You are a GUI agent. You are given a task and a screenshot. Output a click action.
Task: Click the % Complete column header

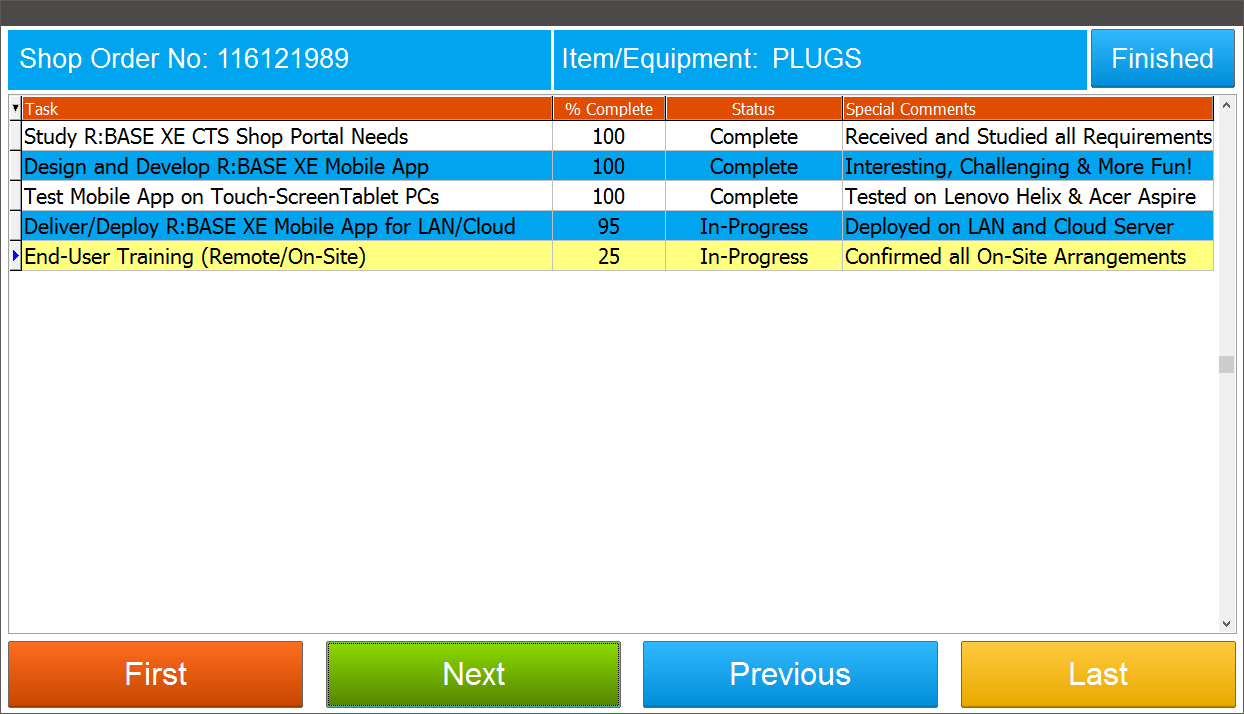(608, 109)
